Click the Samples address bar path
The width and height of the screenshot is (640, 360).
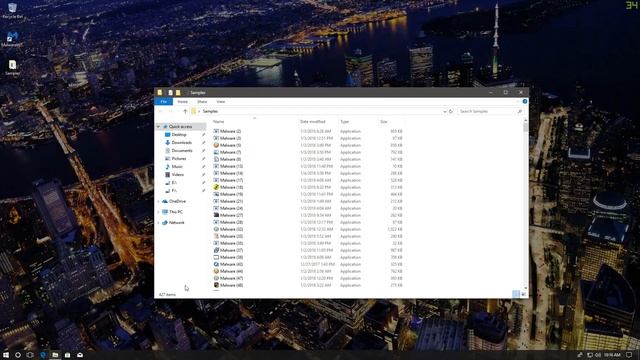click(211, 111)
